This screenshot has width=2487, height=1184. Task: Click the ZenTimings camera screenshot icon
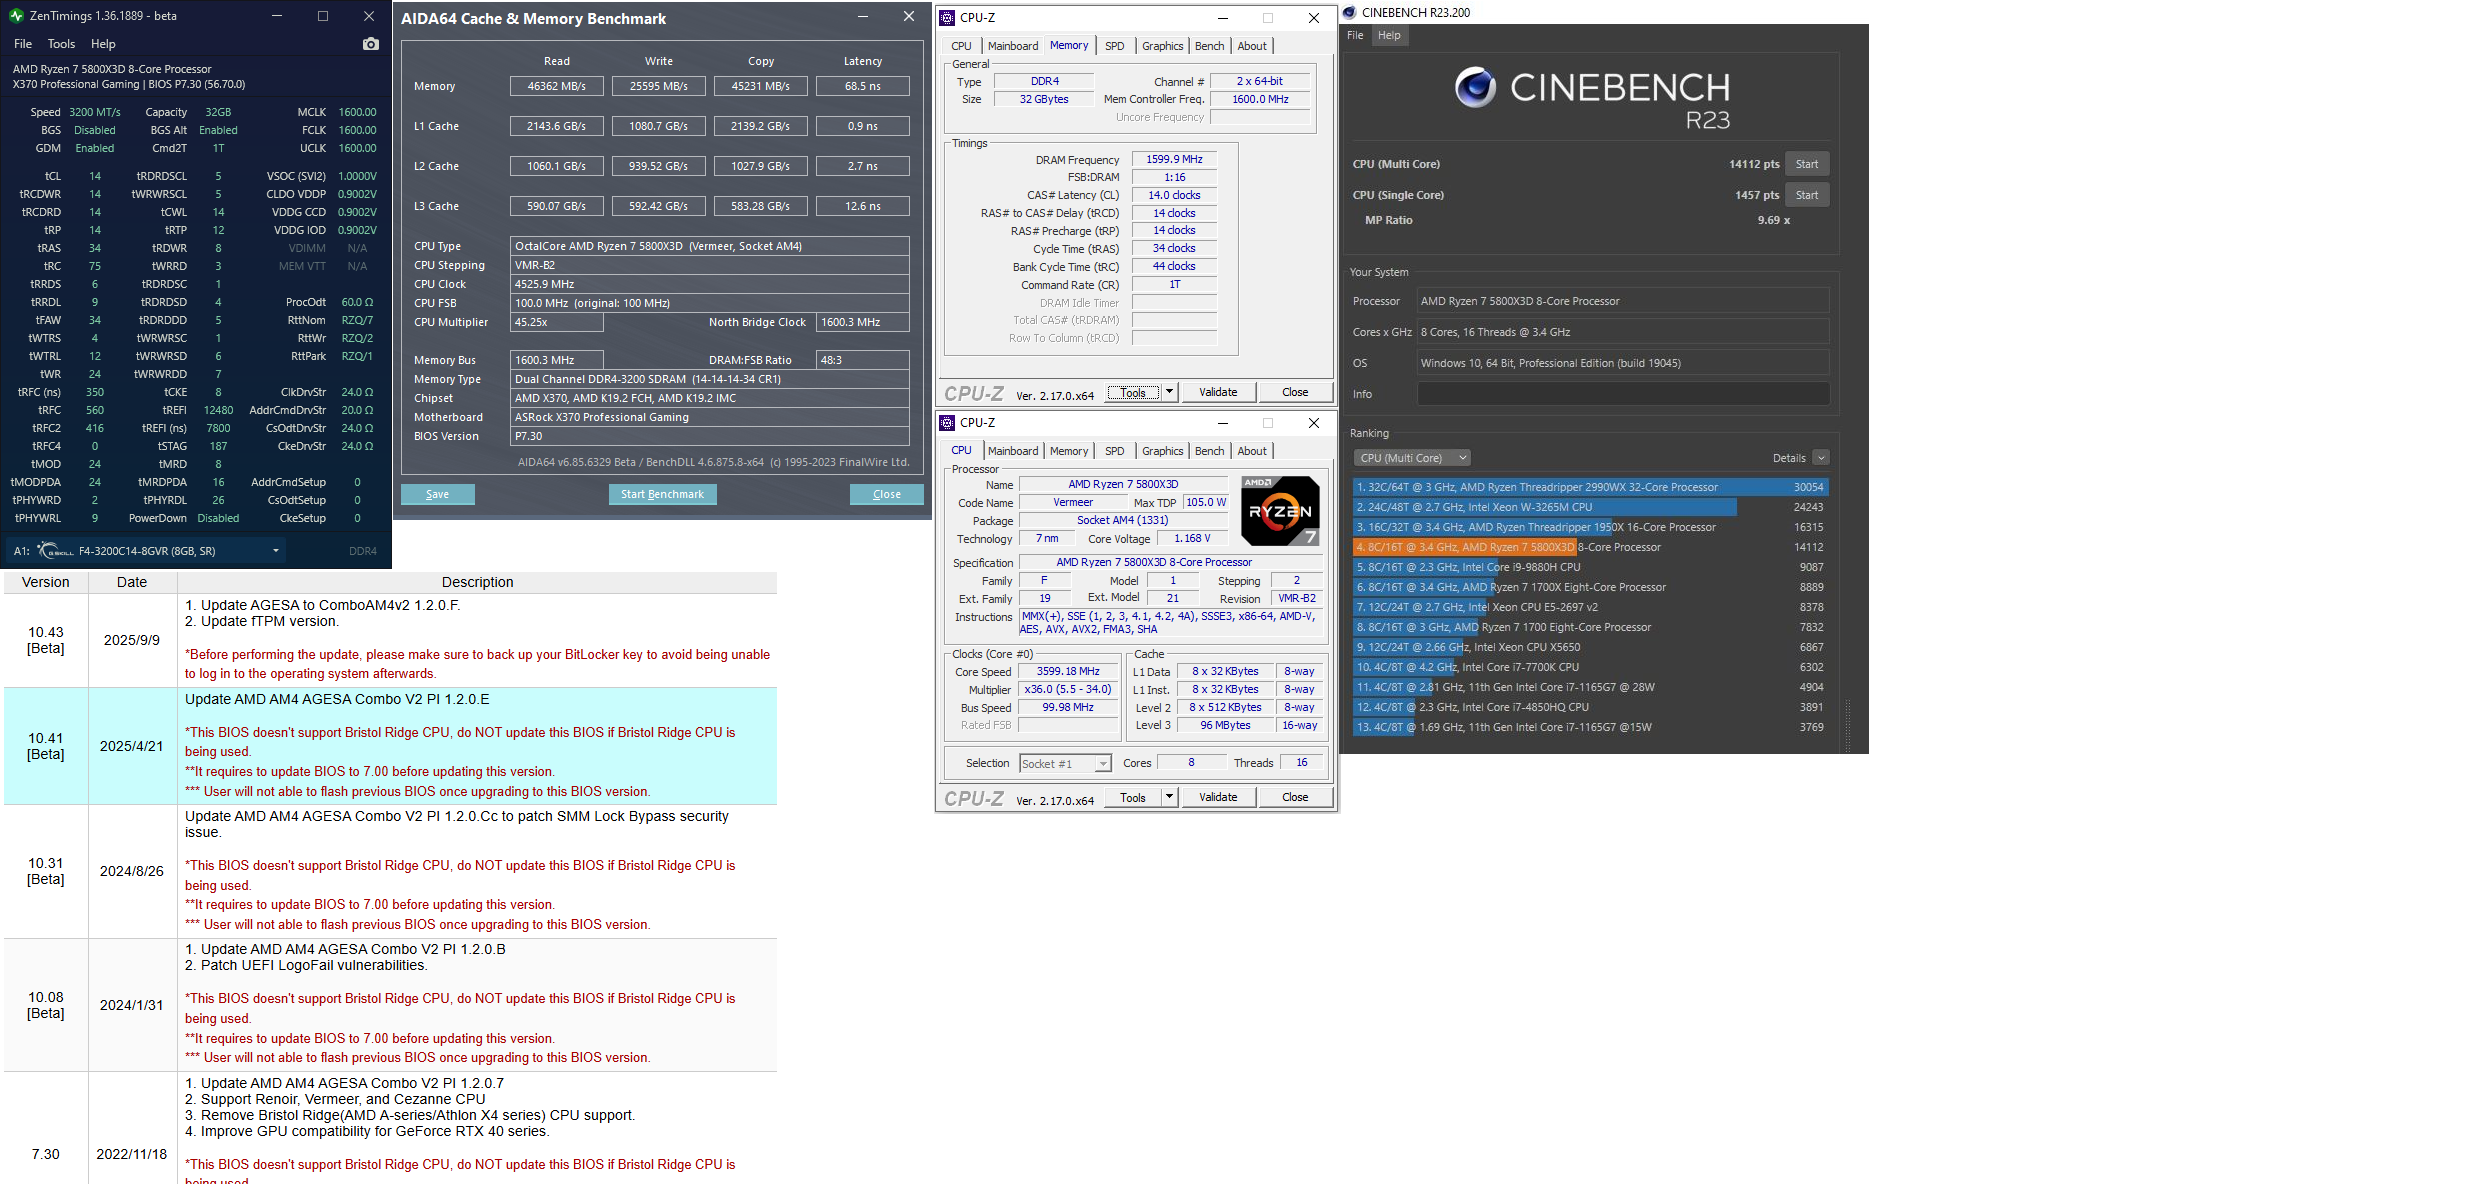[x=371, y=44]
